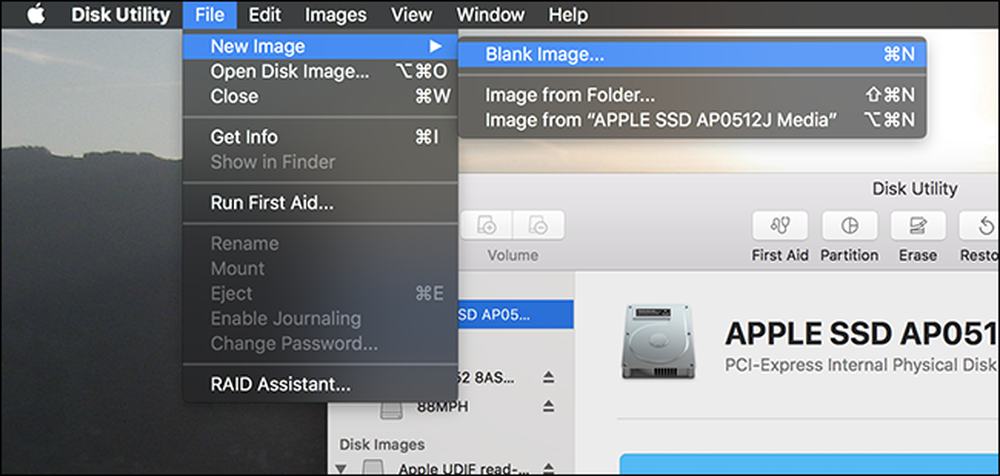Open the Images menu
The image size is (1000, 476).
point(335,15)
